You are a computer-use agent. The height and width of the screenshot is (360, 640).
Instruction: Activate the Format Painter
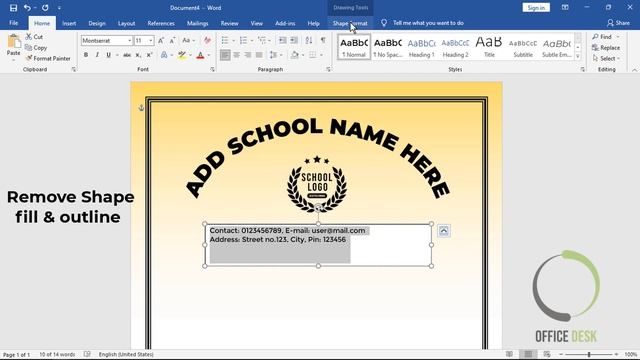pos(48,58)
